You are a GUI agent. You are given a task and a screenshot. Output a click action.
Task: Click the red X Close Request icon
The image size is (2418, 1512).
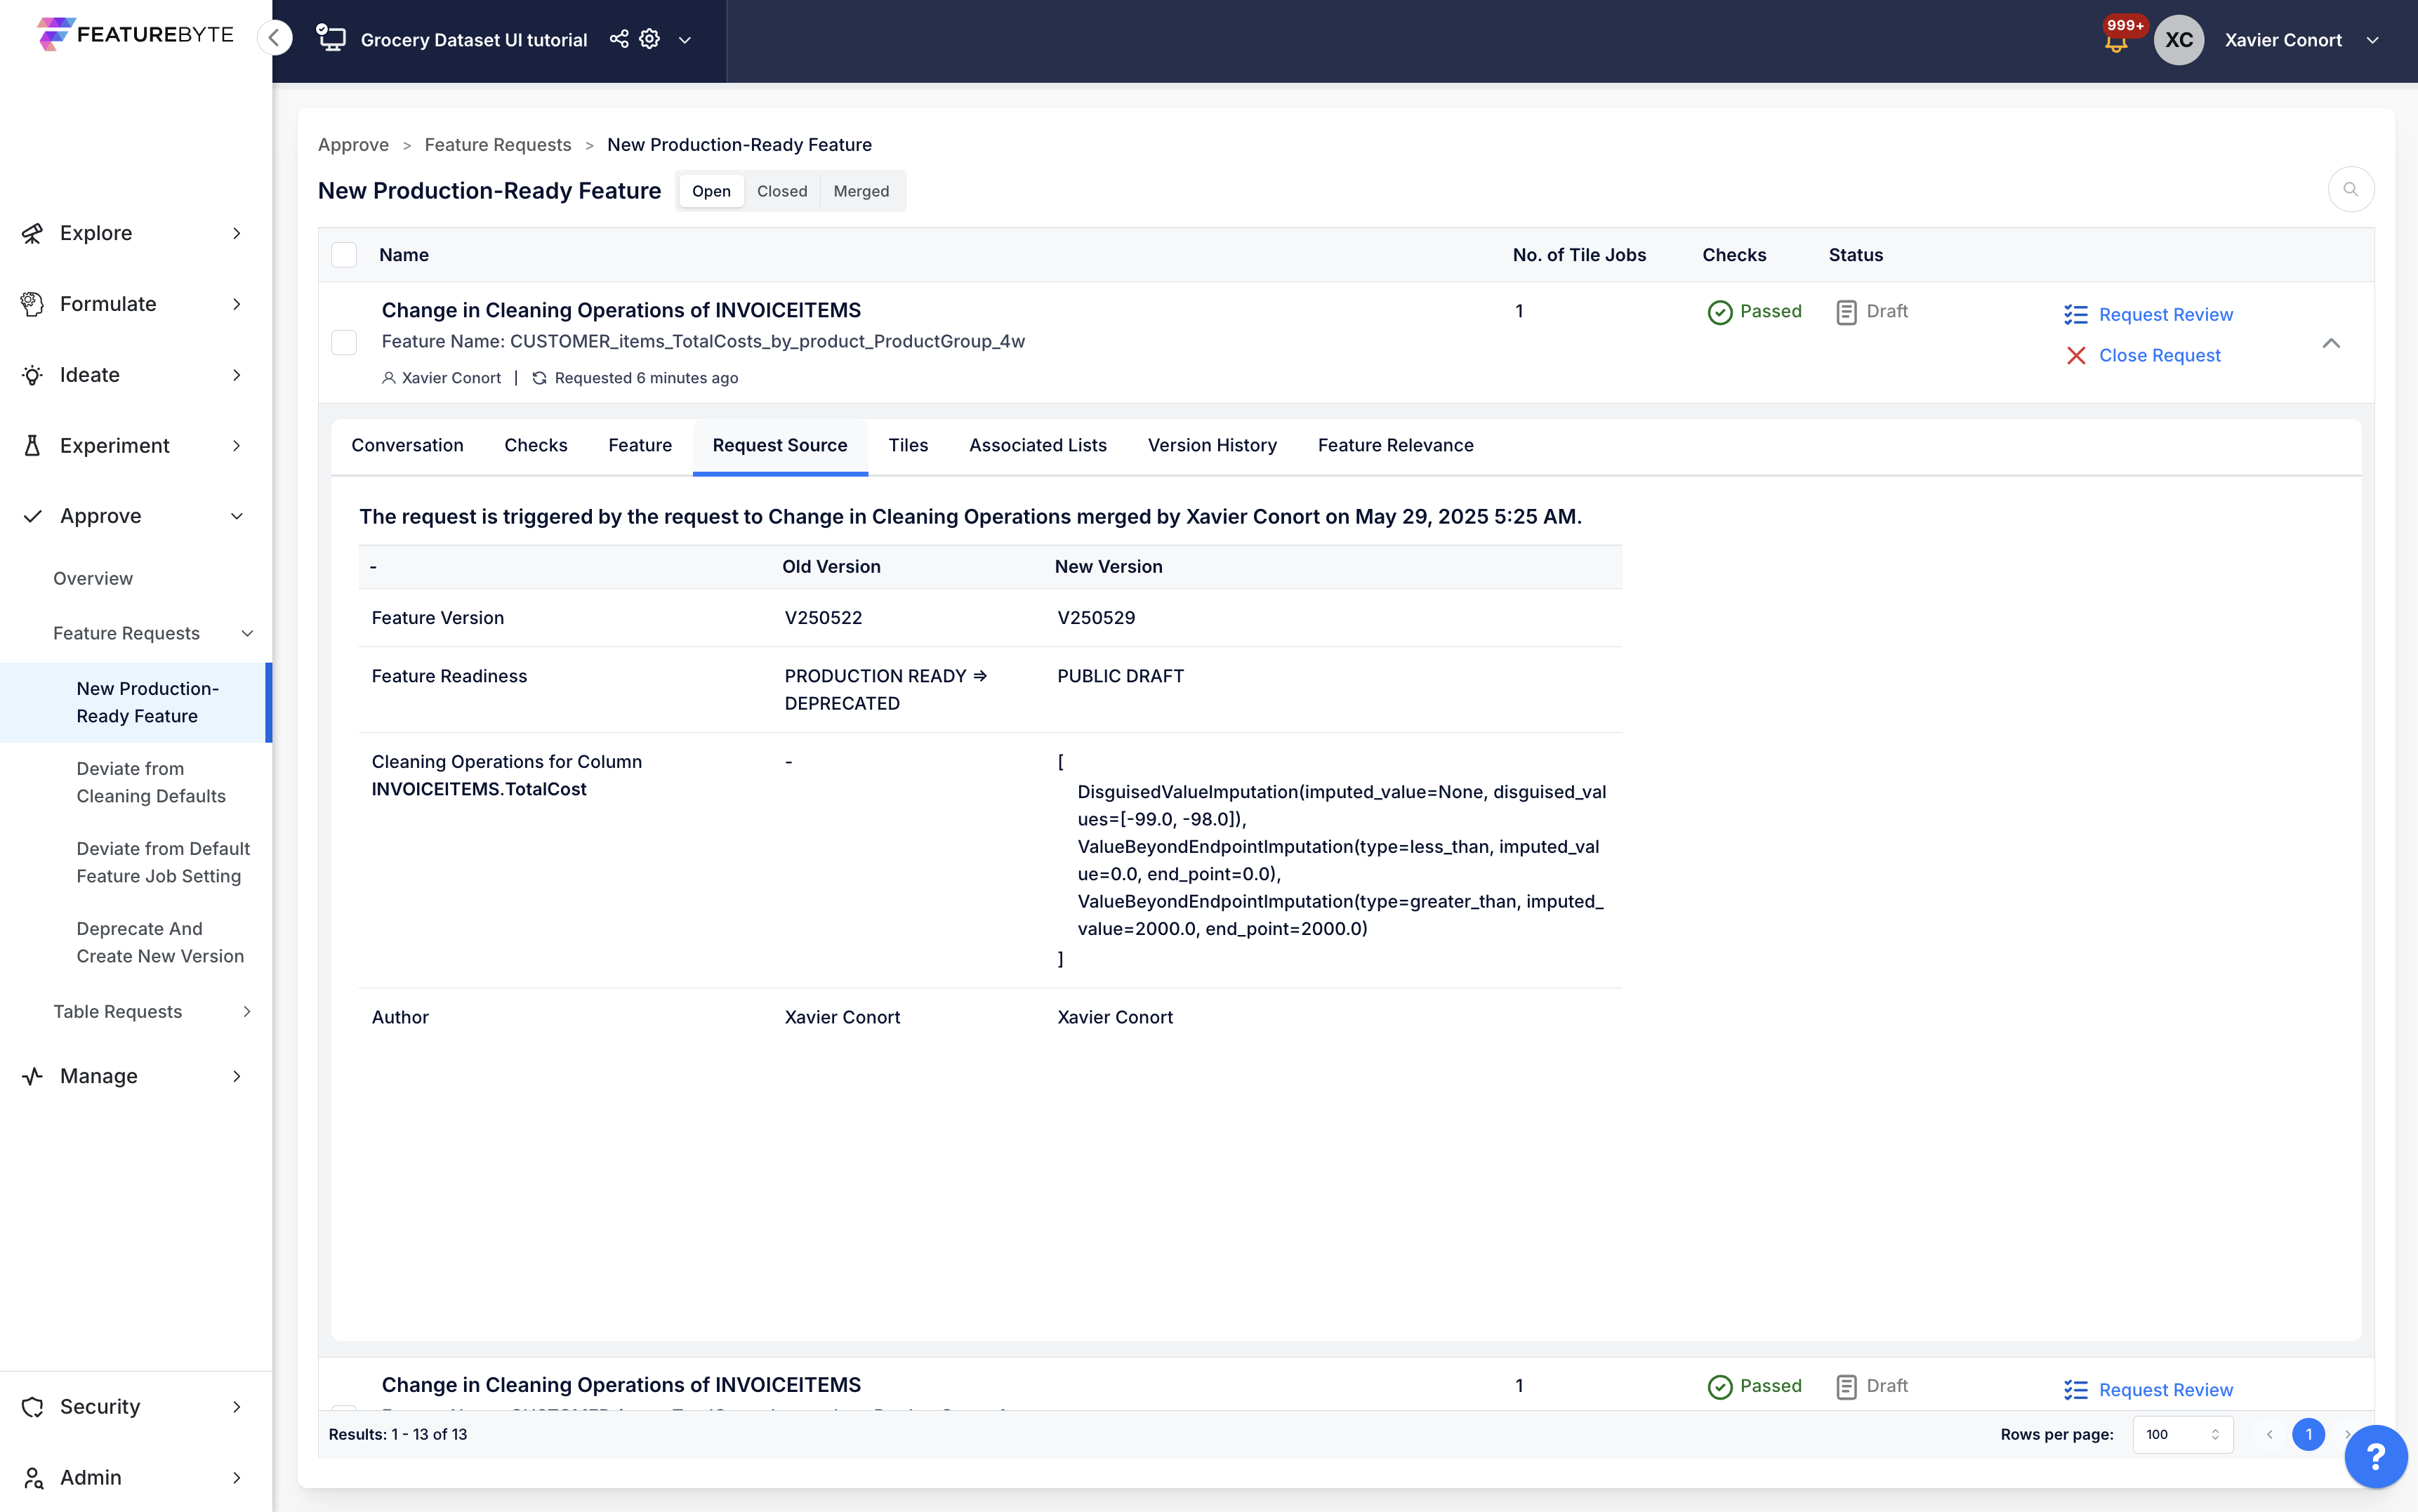pos(2075,356)
